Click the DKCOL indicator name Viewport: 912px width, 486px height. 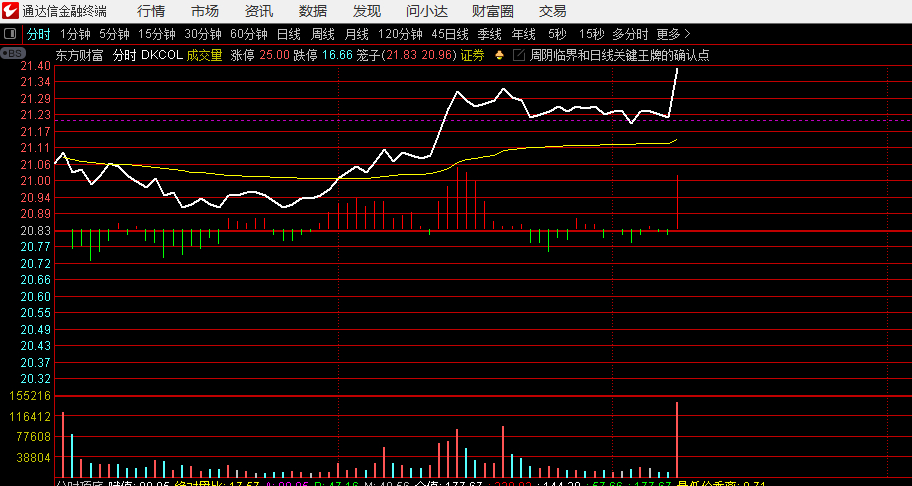[x=162, y=56]
